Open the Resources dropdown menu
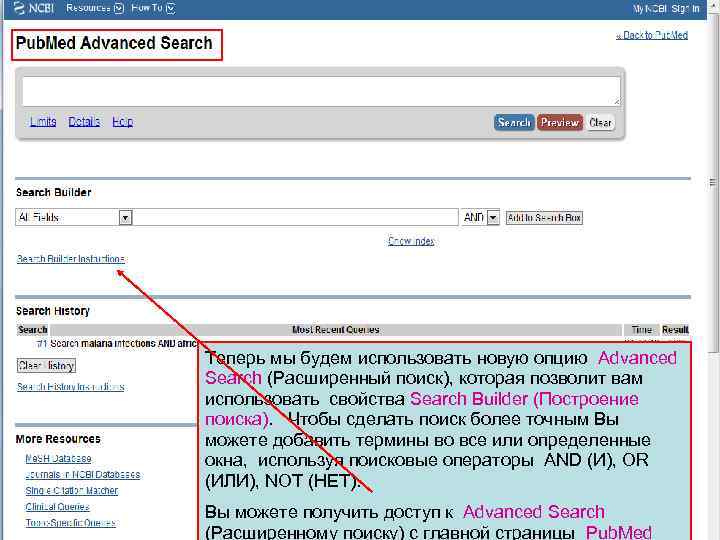720x540 pixels. tap(95, 8)
